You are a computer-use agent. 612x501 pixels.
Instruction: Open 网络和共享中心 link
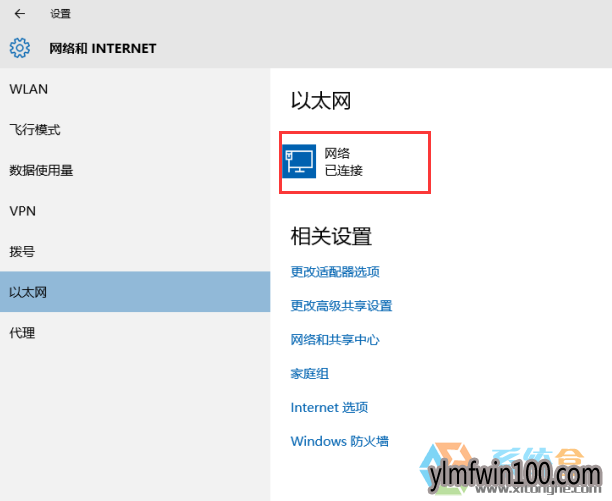click(x=335, y=339)
